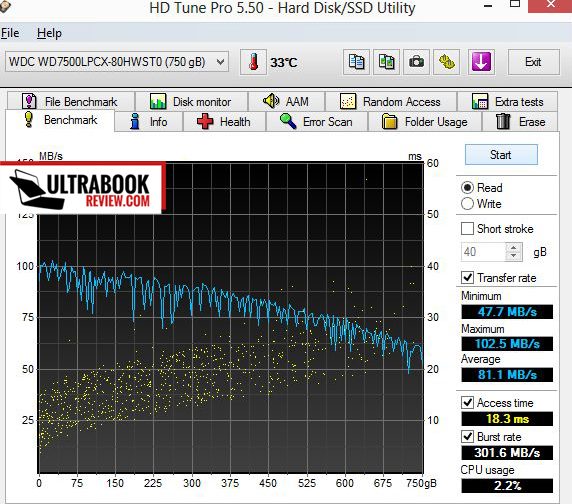Viewport: 572px width, 504px height.
Task: Click the 2.2% CPU usage value
Action: click(x=507, y=485)
